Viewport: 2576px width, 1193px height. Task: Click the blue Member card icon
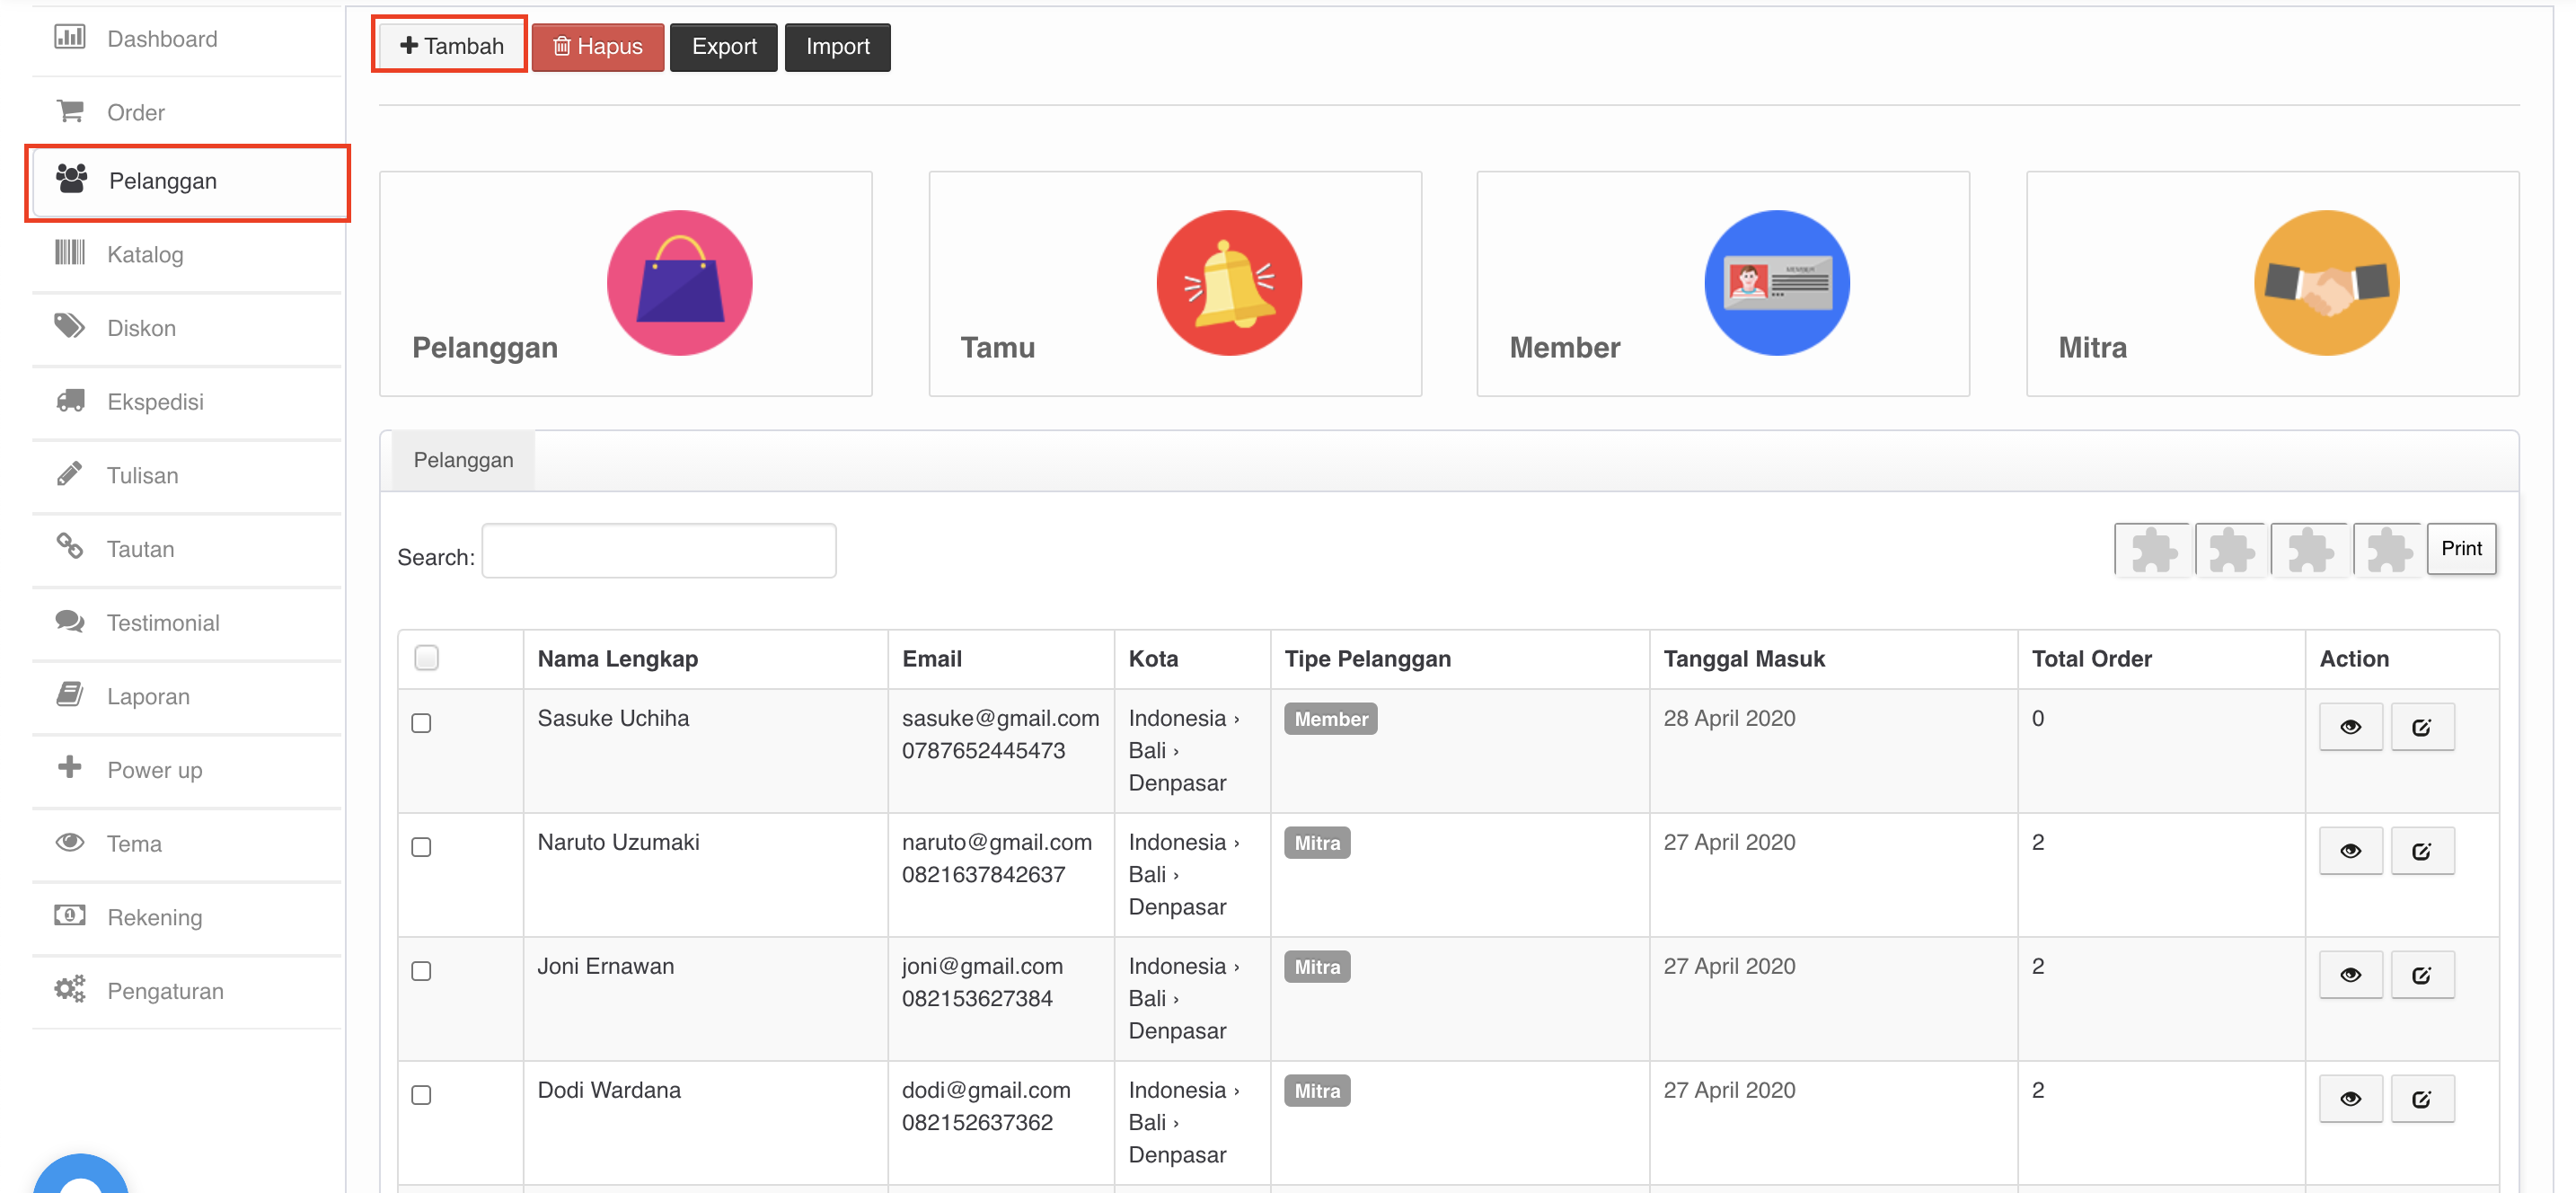1776,283
